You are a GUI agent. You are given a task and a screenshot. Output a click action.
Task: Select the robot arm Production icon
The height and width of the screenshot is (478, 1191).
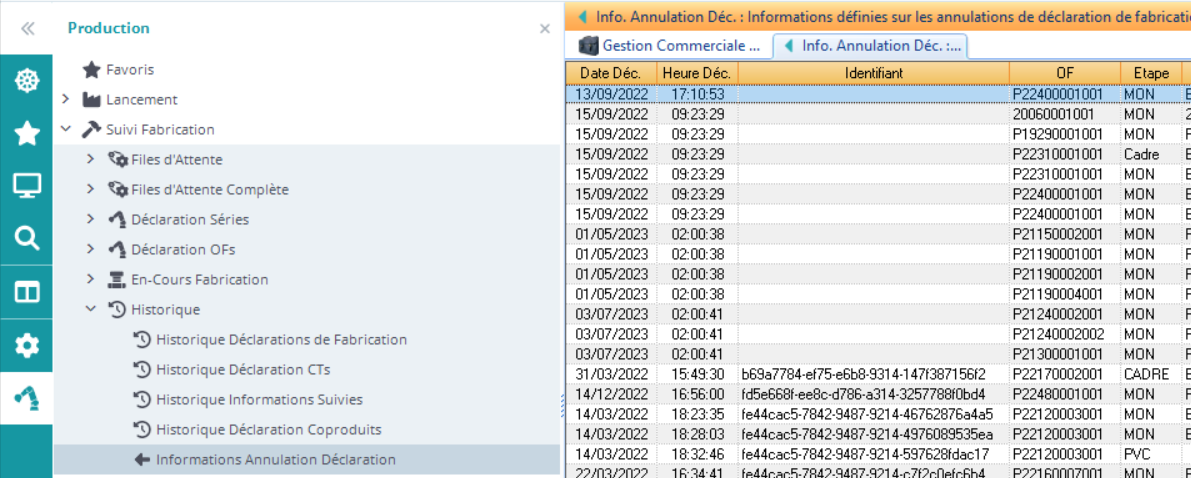[x=27, y=398]
